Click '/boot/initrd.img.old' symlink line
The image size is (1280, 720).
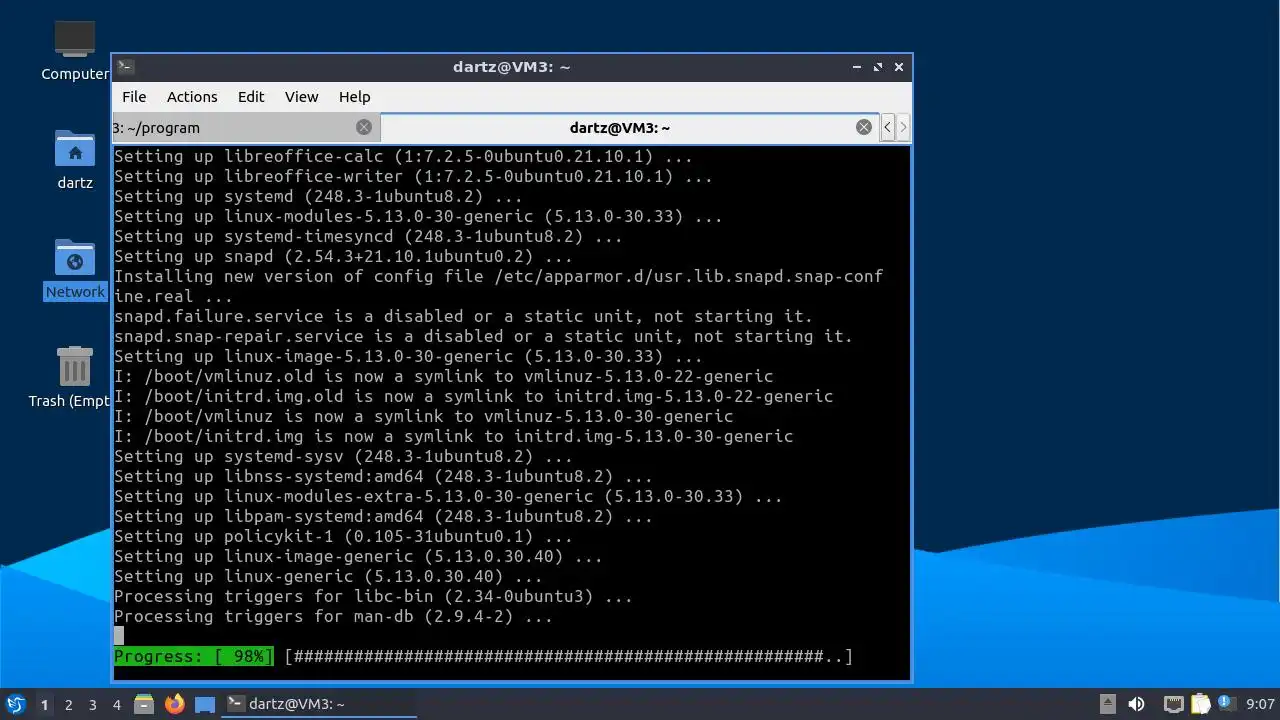[x=473, y=396]
